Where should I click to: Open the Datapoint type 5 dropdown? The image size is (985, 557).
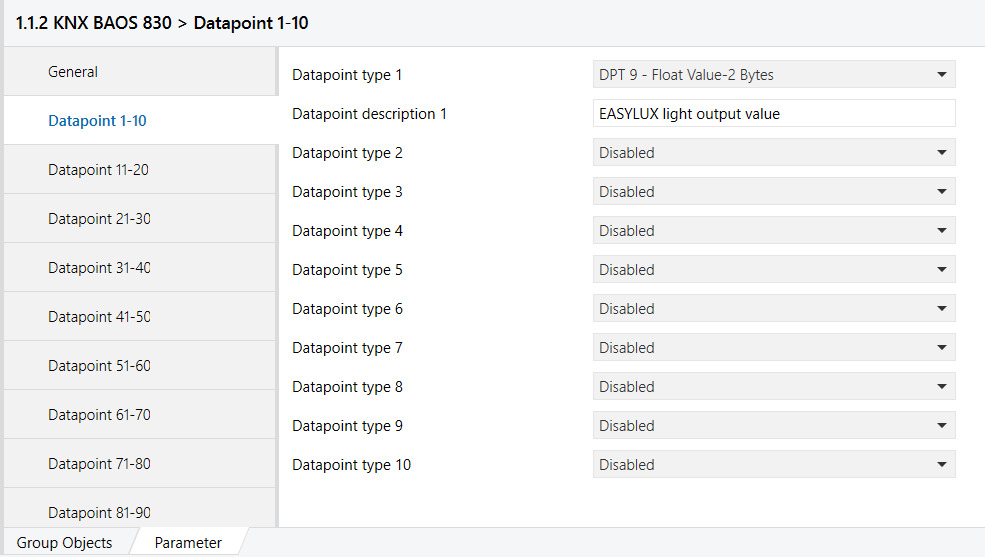coord(773,270)
